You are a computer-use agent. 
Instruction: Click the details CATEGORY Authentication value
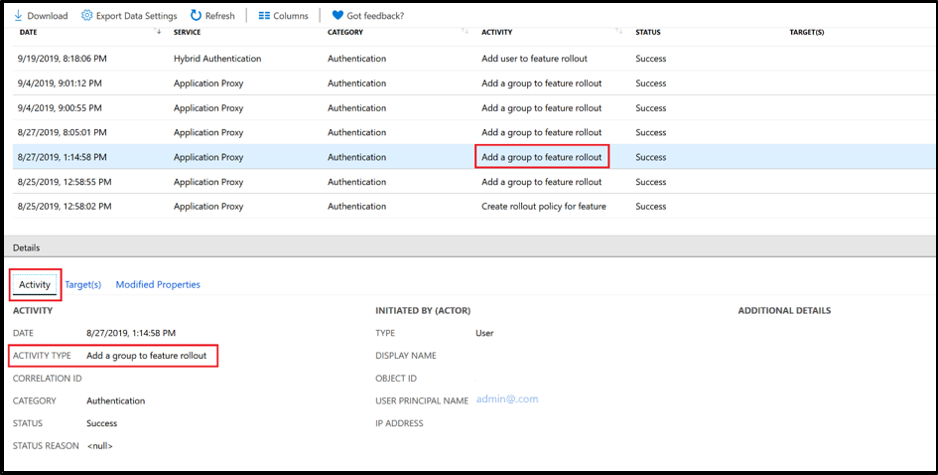(x=115, y=401)
